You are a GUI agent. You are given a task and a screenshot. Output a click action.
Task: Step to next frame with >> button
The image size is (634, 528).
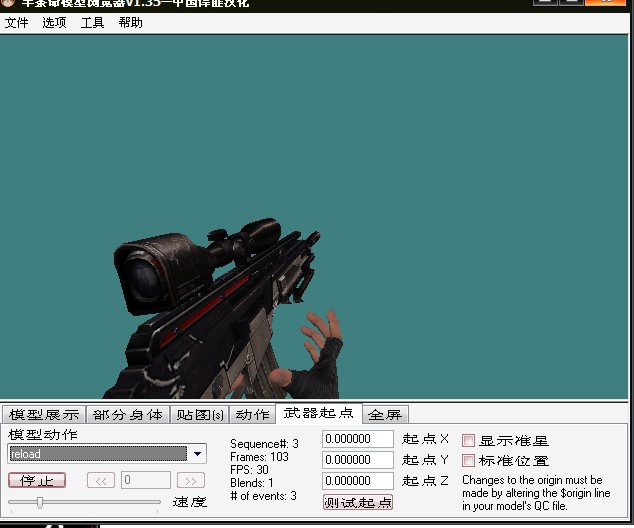point(191,480)
